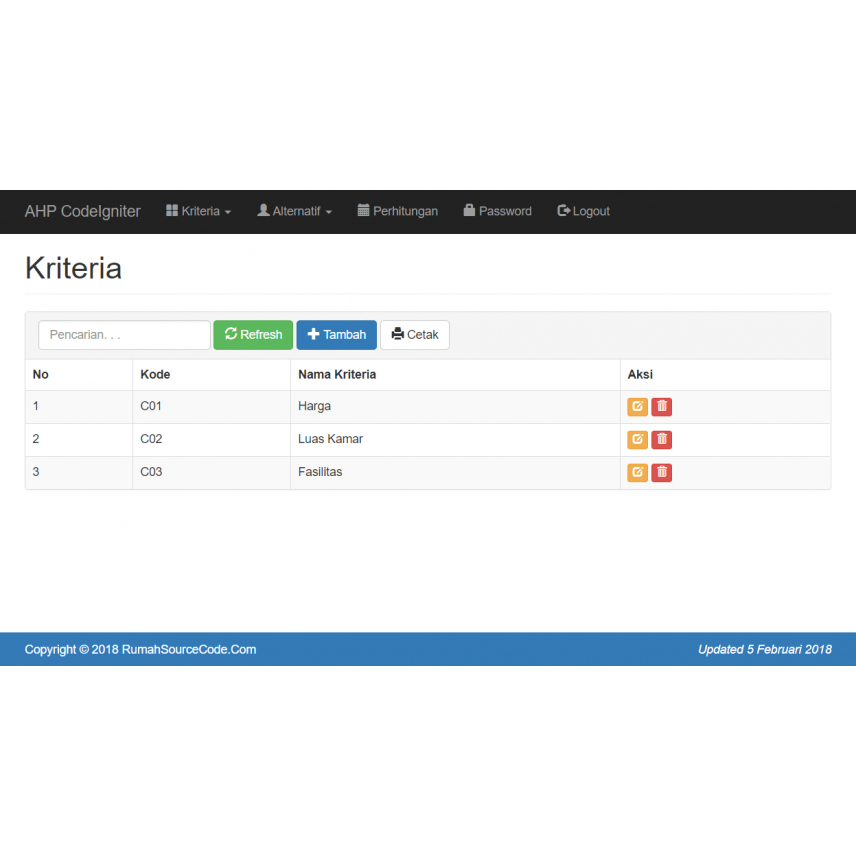Go to the Perhitungan page
856x856 pixels.
pyautogui.click(x=397, y=212)
